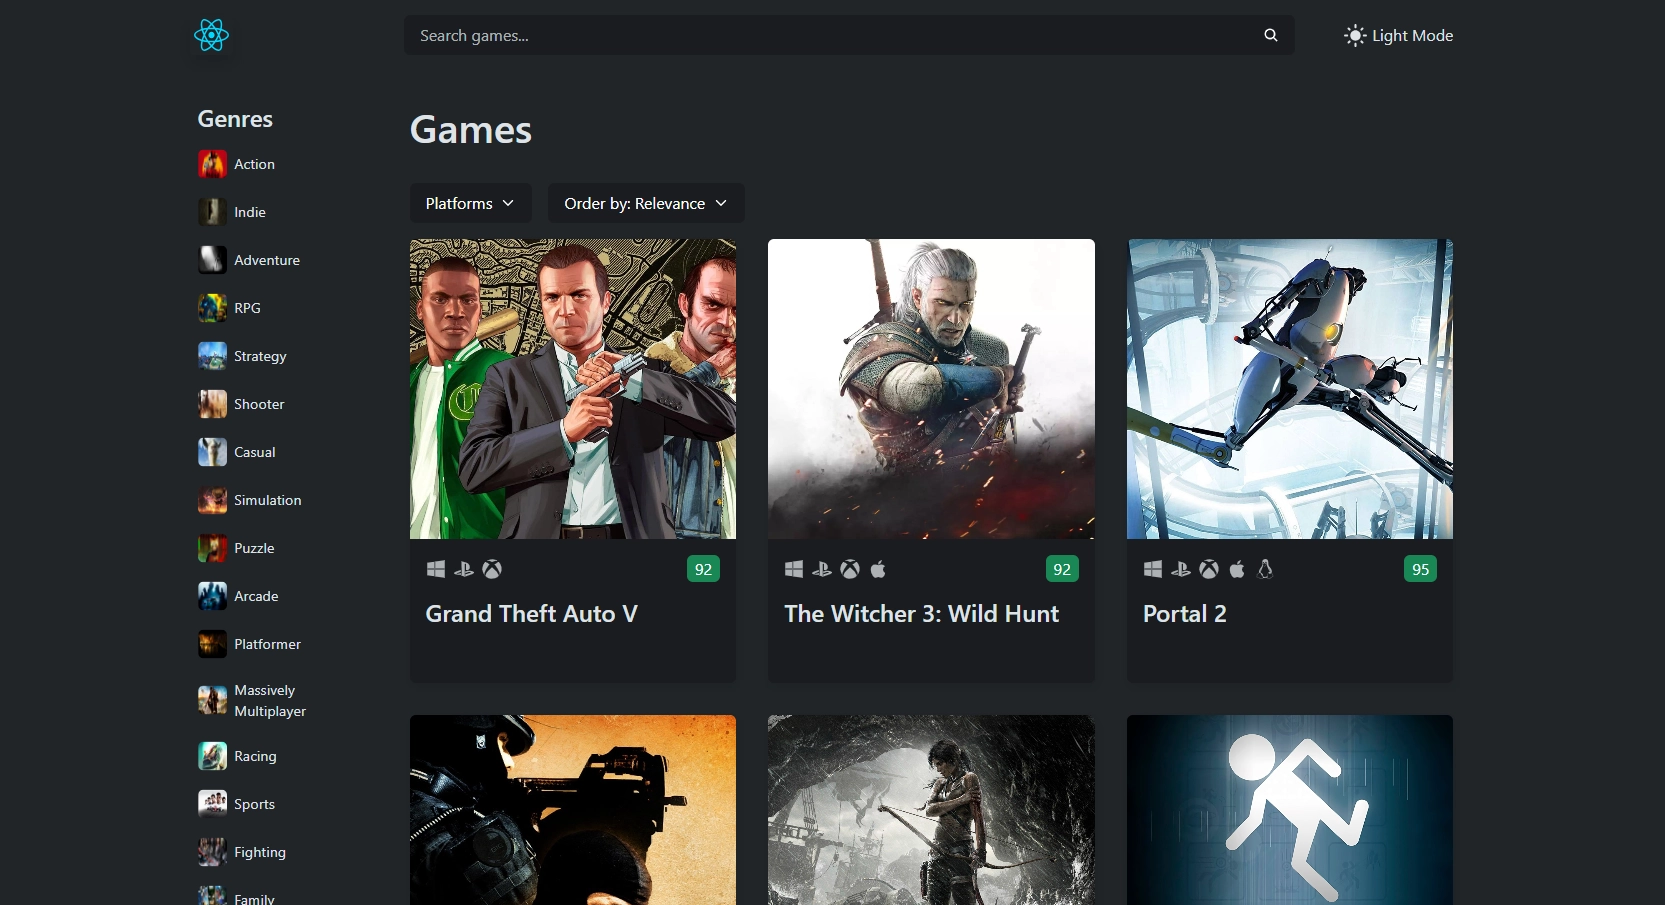Image resolution: width=1665 pixels, height=905 pixels.
Task: Open the Portal 2 cover image
Action: (x=1290, y=389)
